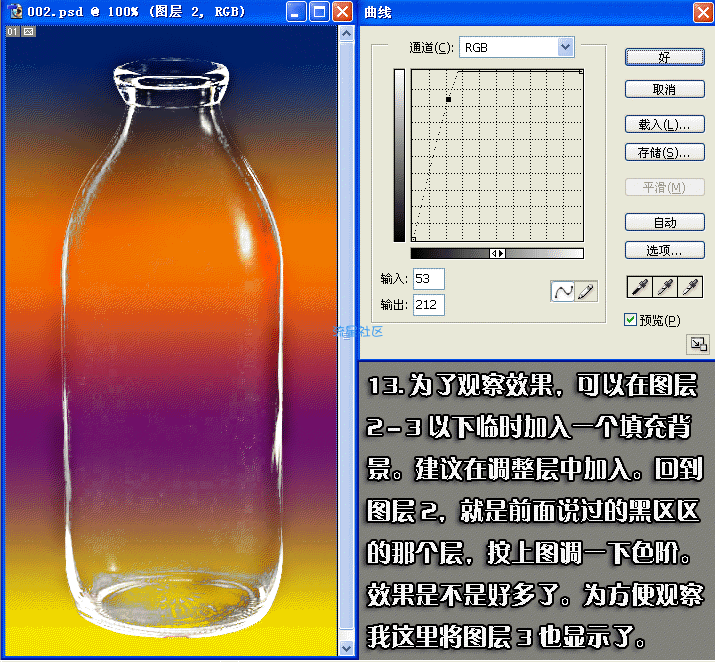The image size is (715, 662).
Task: Select the black control point on the curve
Action: coord(449,99)
